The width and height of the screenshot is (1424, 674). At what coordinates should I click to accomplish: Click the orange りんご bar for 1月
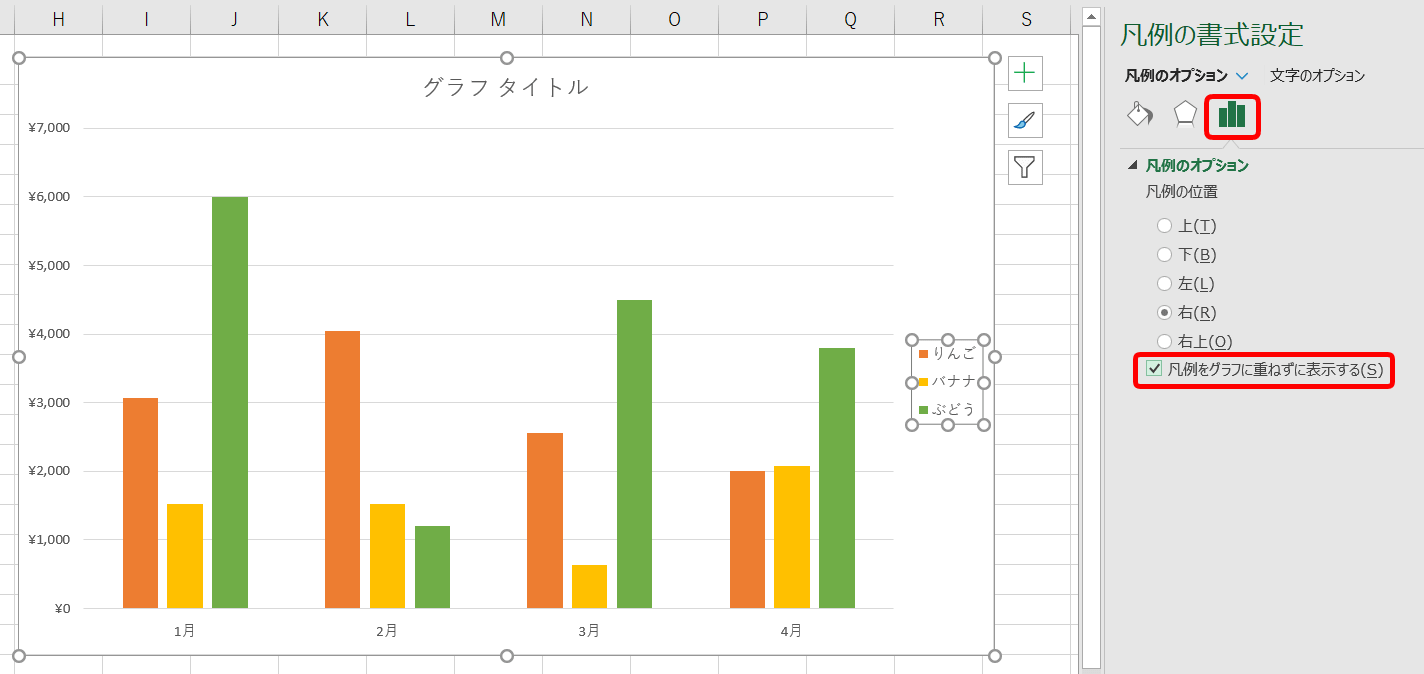[x=140, y=503]
